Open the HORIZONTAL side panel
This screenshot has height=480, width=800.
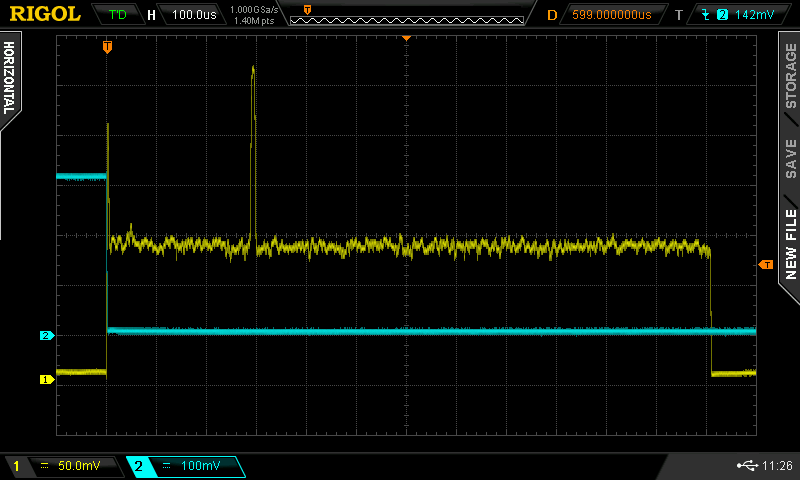9,80
